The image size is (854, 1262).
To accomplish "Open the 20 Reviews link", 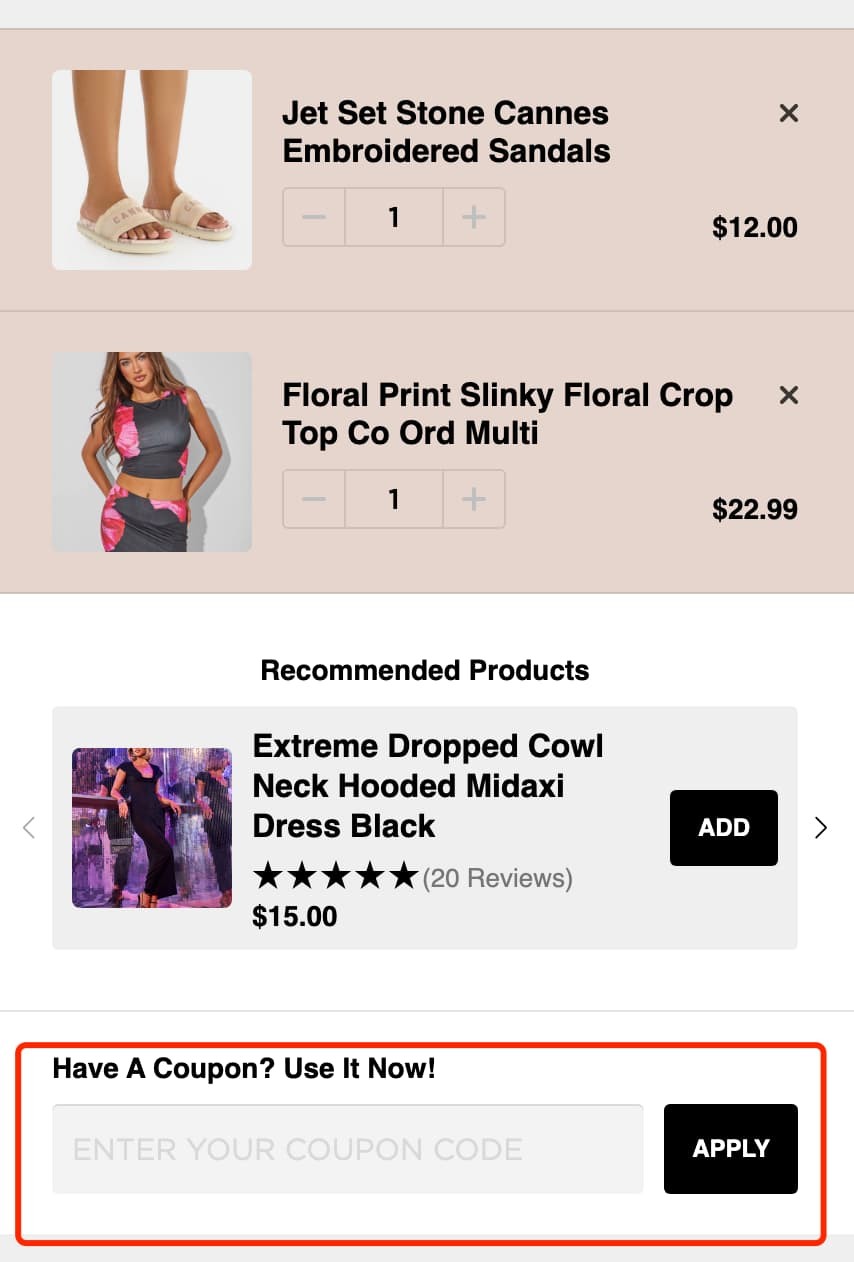I will tap(497, 877).
